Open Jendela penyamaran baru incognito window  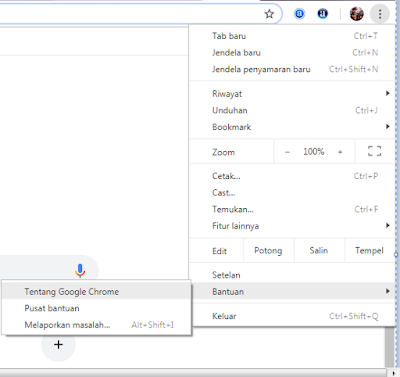point(292,69)
